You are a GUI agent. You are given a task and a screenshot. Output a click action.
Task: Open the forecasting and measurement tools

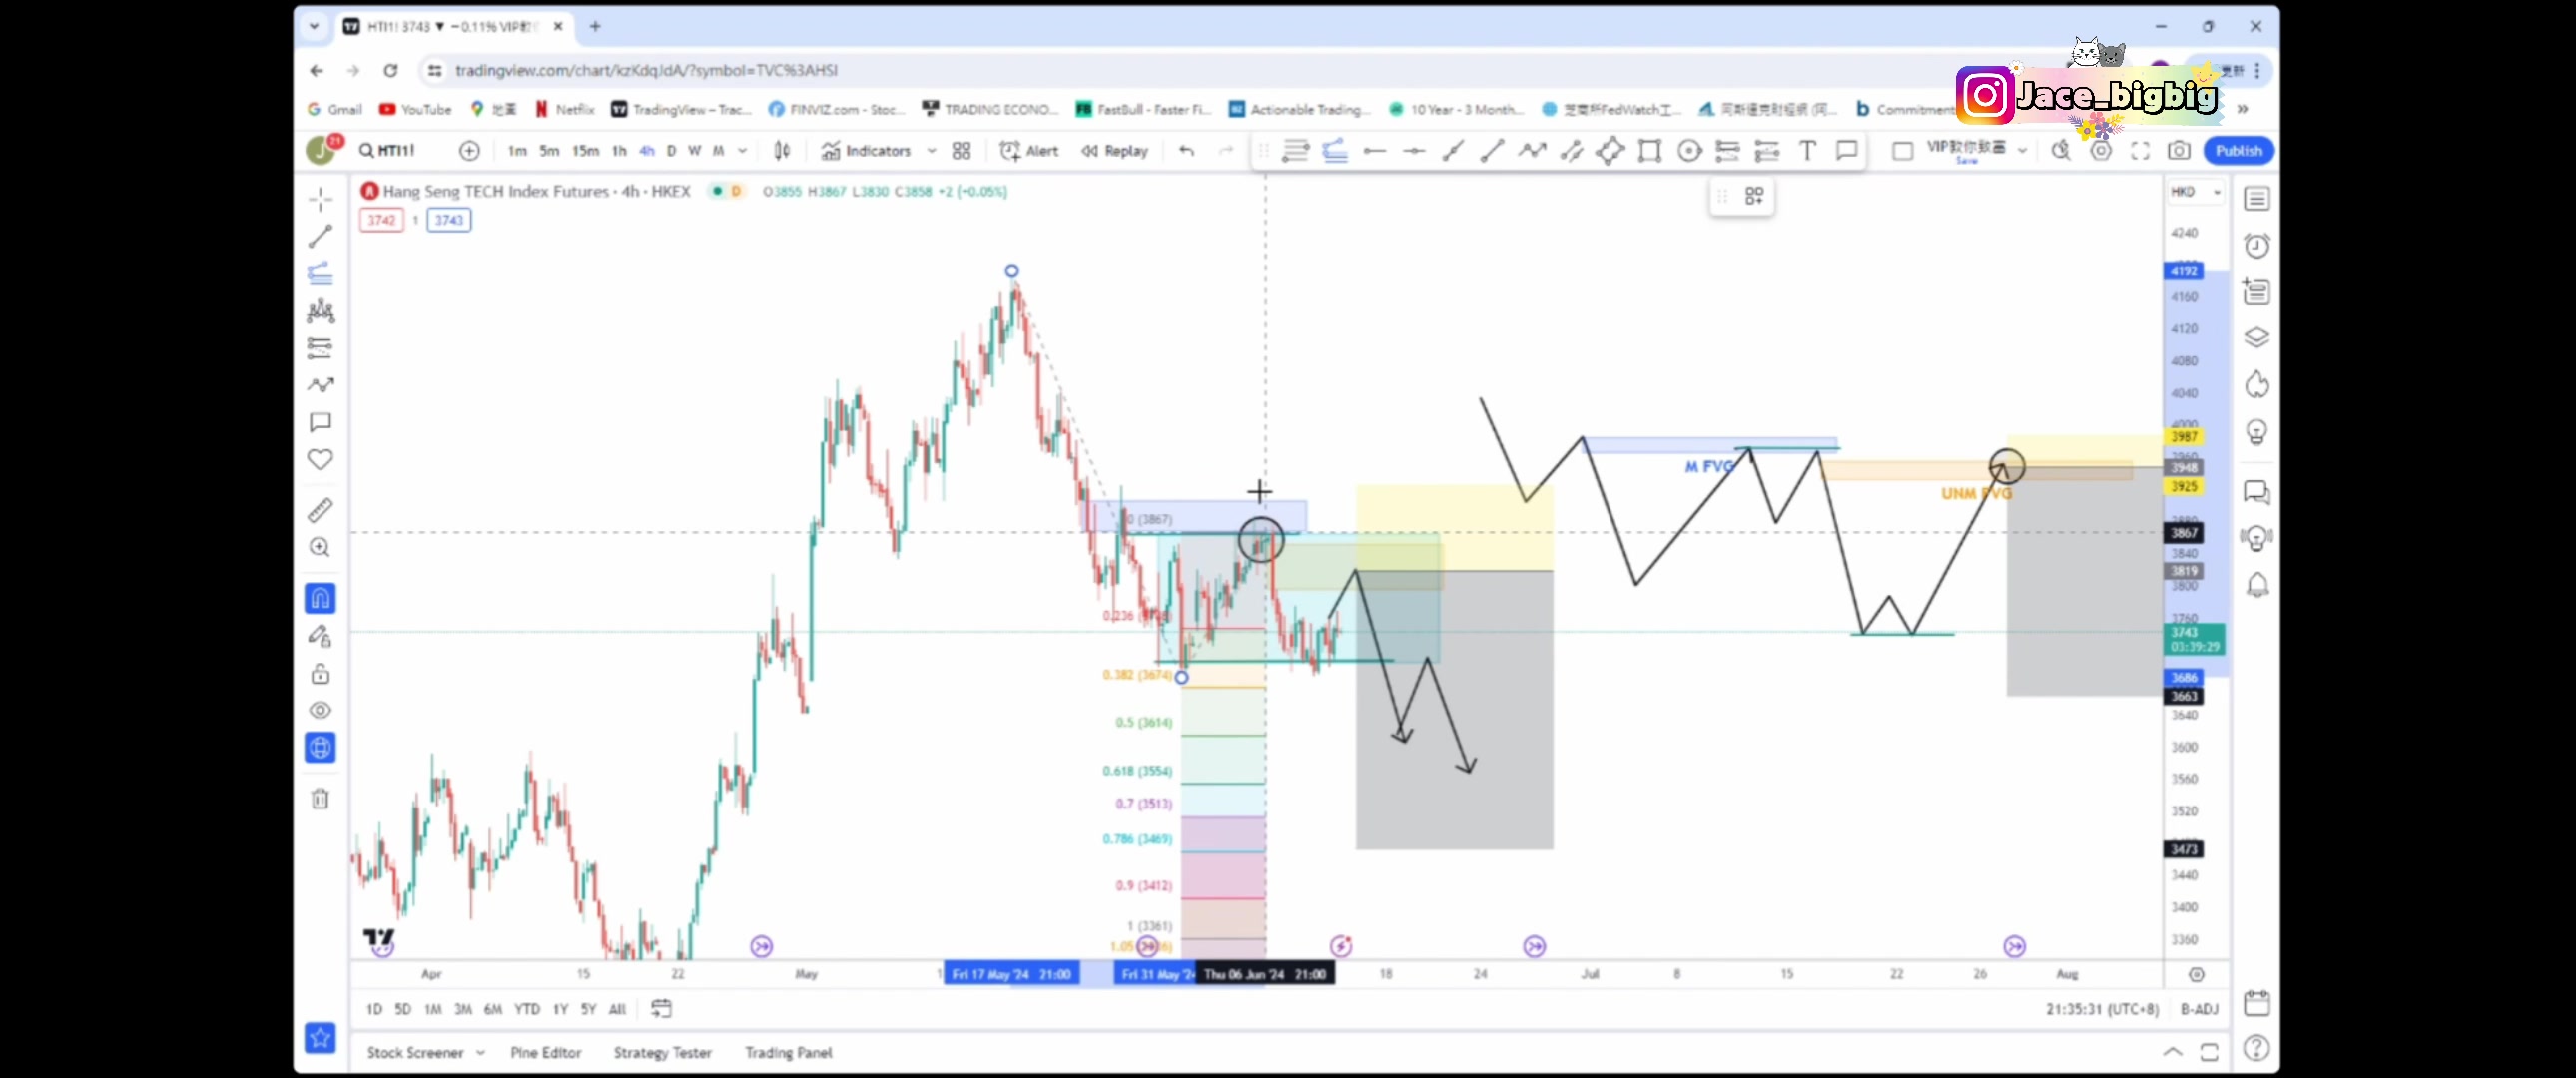[x=320, y=348]
